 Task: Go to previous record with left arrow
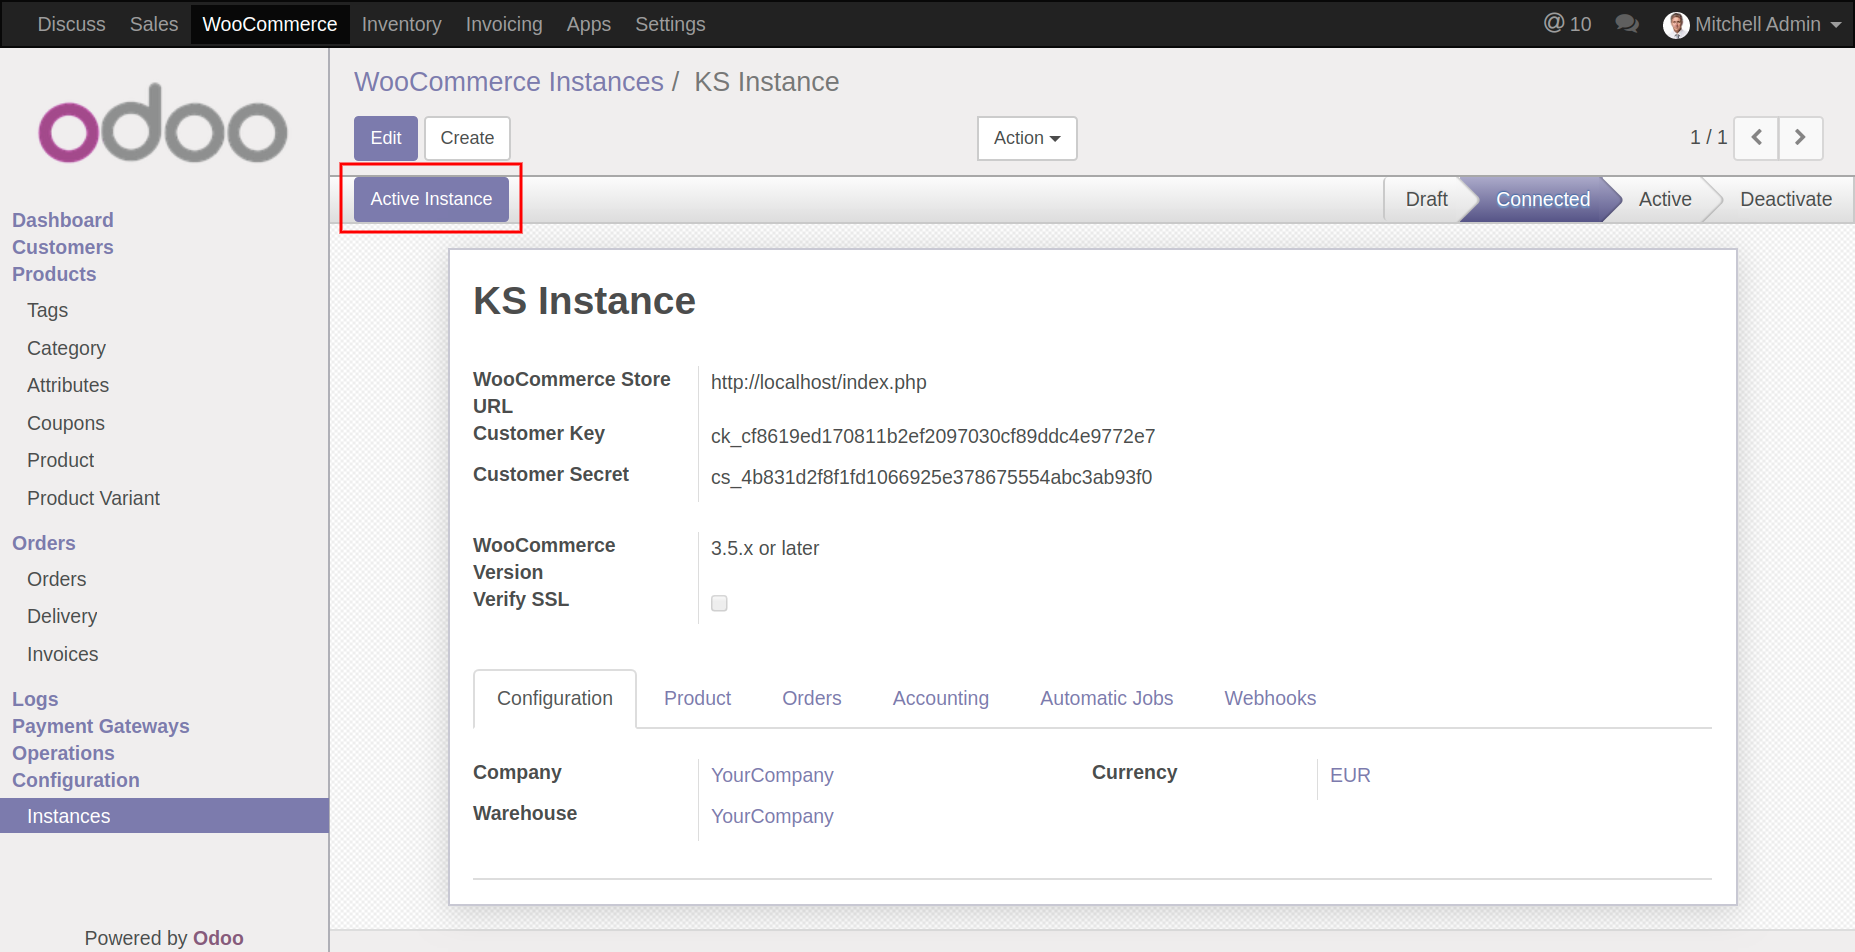click(x=1756, y=138)
